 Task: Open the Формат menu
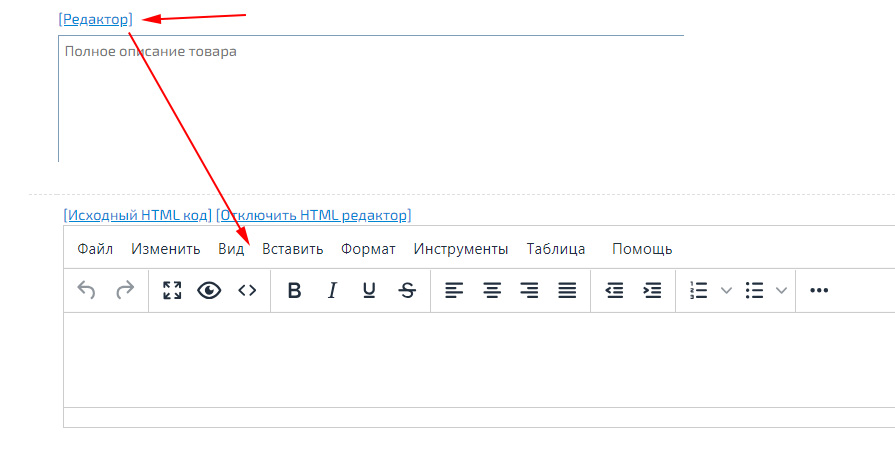tap(368, 249)
